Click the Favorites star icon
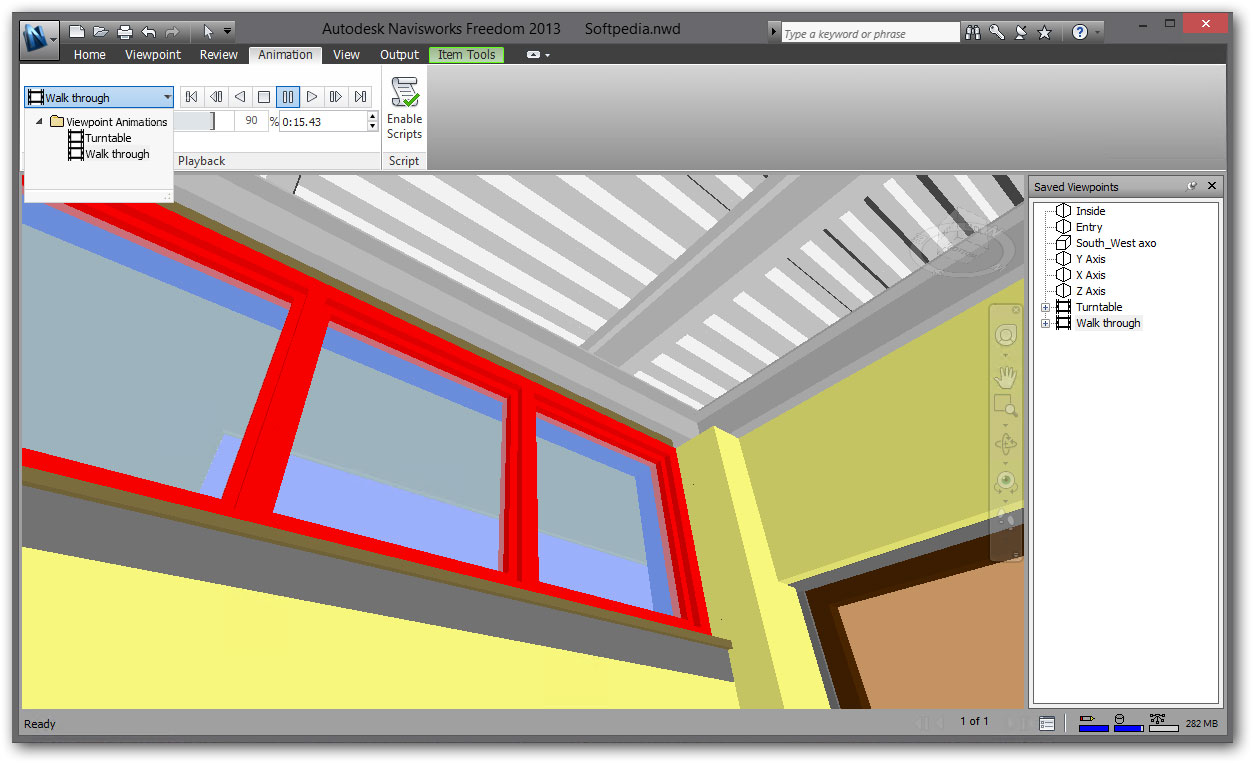Viewport: 1253px width, 763px height. pos(1044,32)
